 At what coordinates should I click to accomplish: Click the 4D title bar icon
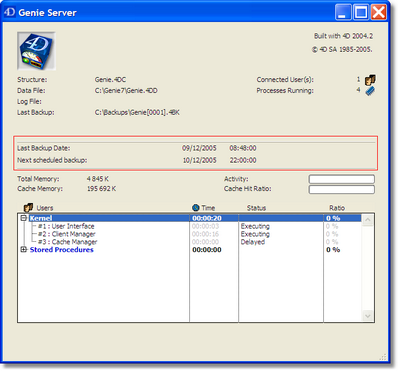click(9, 12)
